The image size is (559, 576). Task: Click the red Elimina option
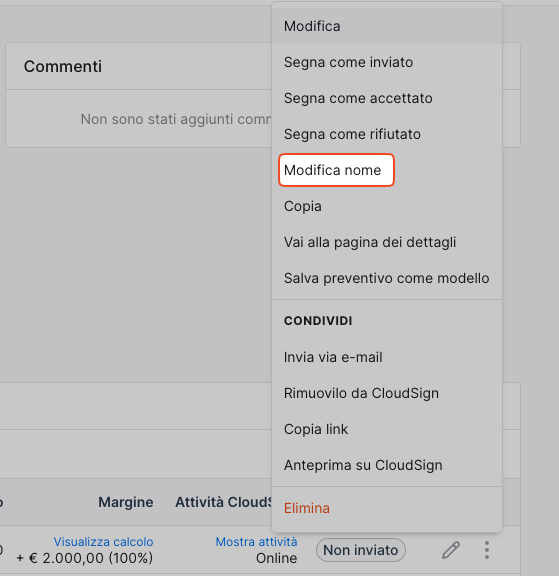click(387, 508)
